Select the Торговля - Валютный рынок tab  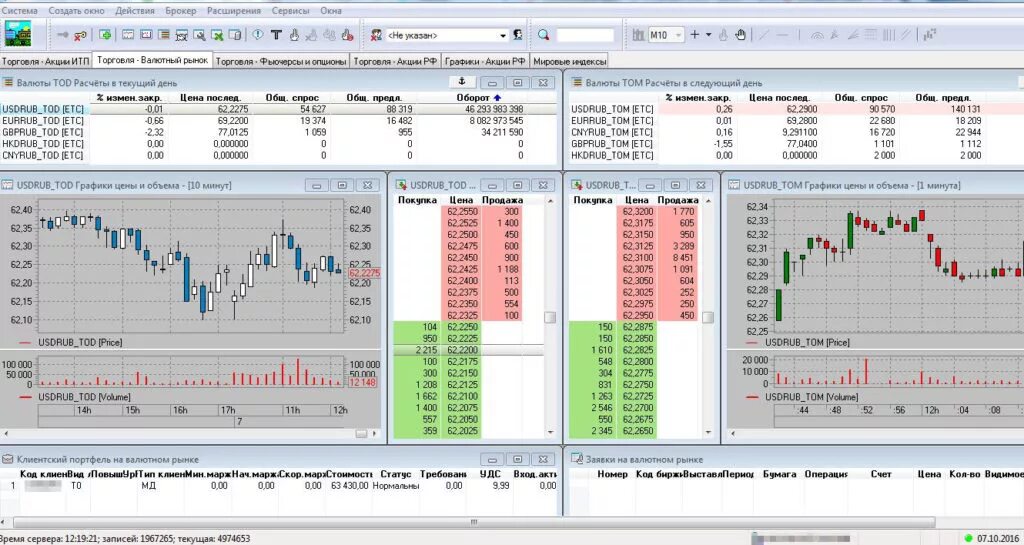click(152, 60)
